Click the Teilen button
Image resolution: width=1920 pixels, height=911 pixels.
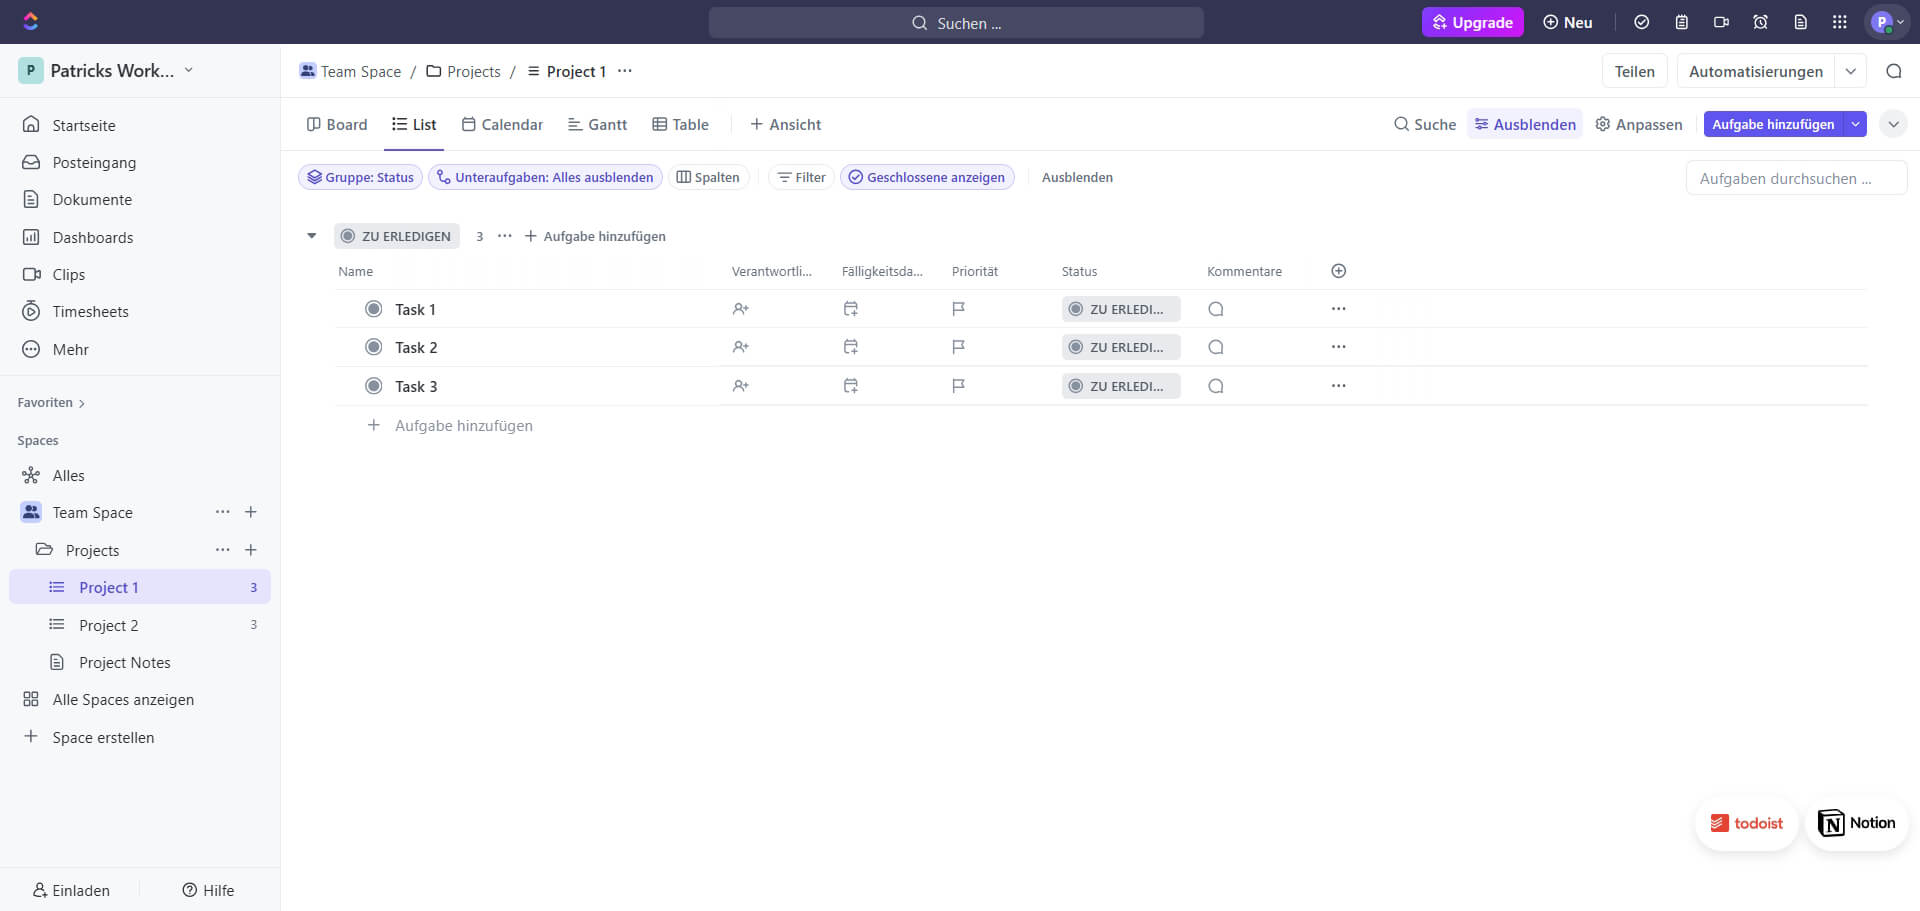coord(1633,71)
